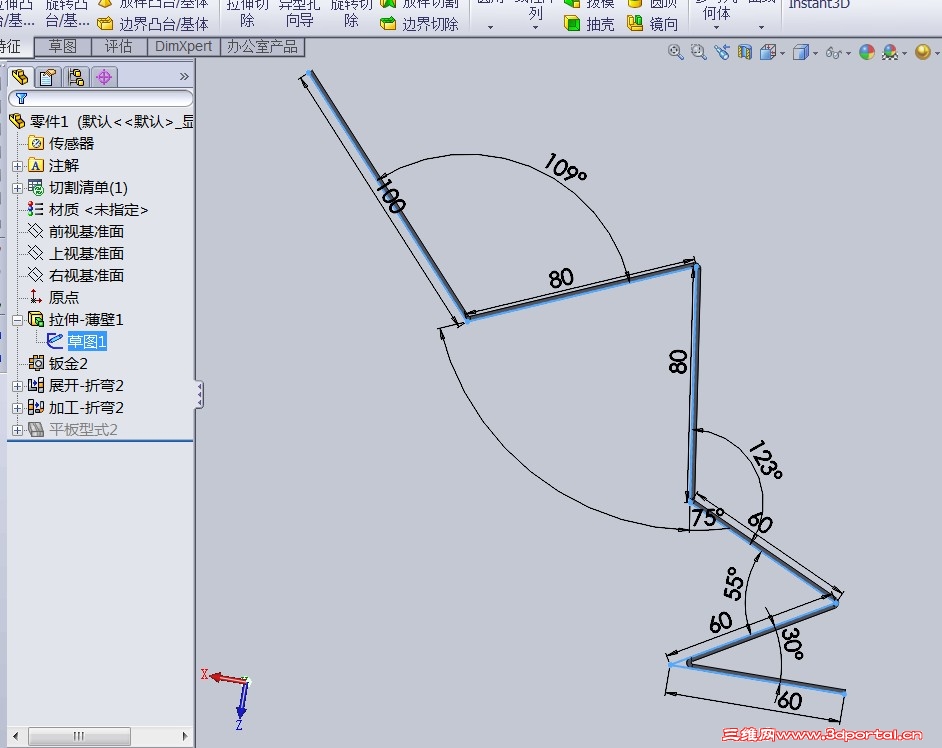Open the DimXpertManager crosshair tab
This screenshot has width=942, height=748.
tap(104, 77)
